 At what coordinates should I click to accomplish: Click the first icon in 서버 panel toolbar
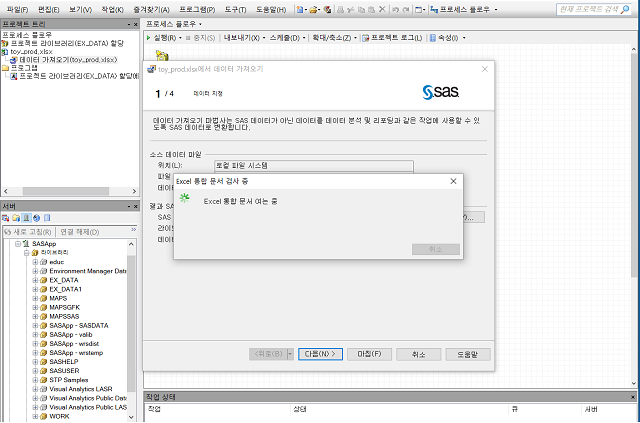(x=6, y=218)
